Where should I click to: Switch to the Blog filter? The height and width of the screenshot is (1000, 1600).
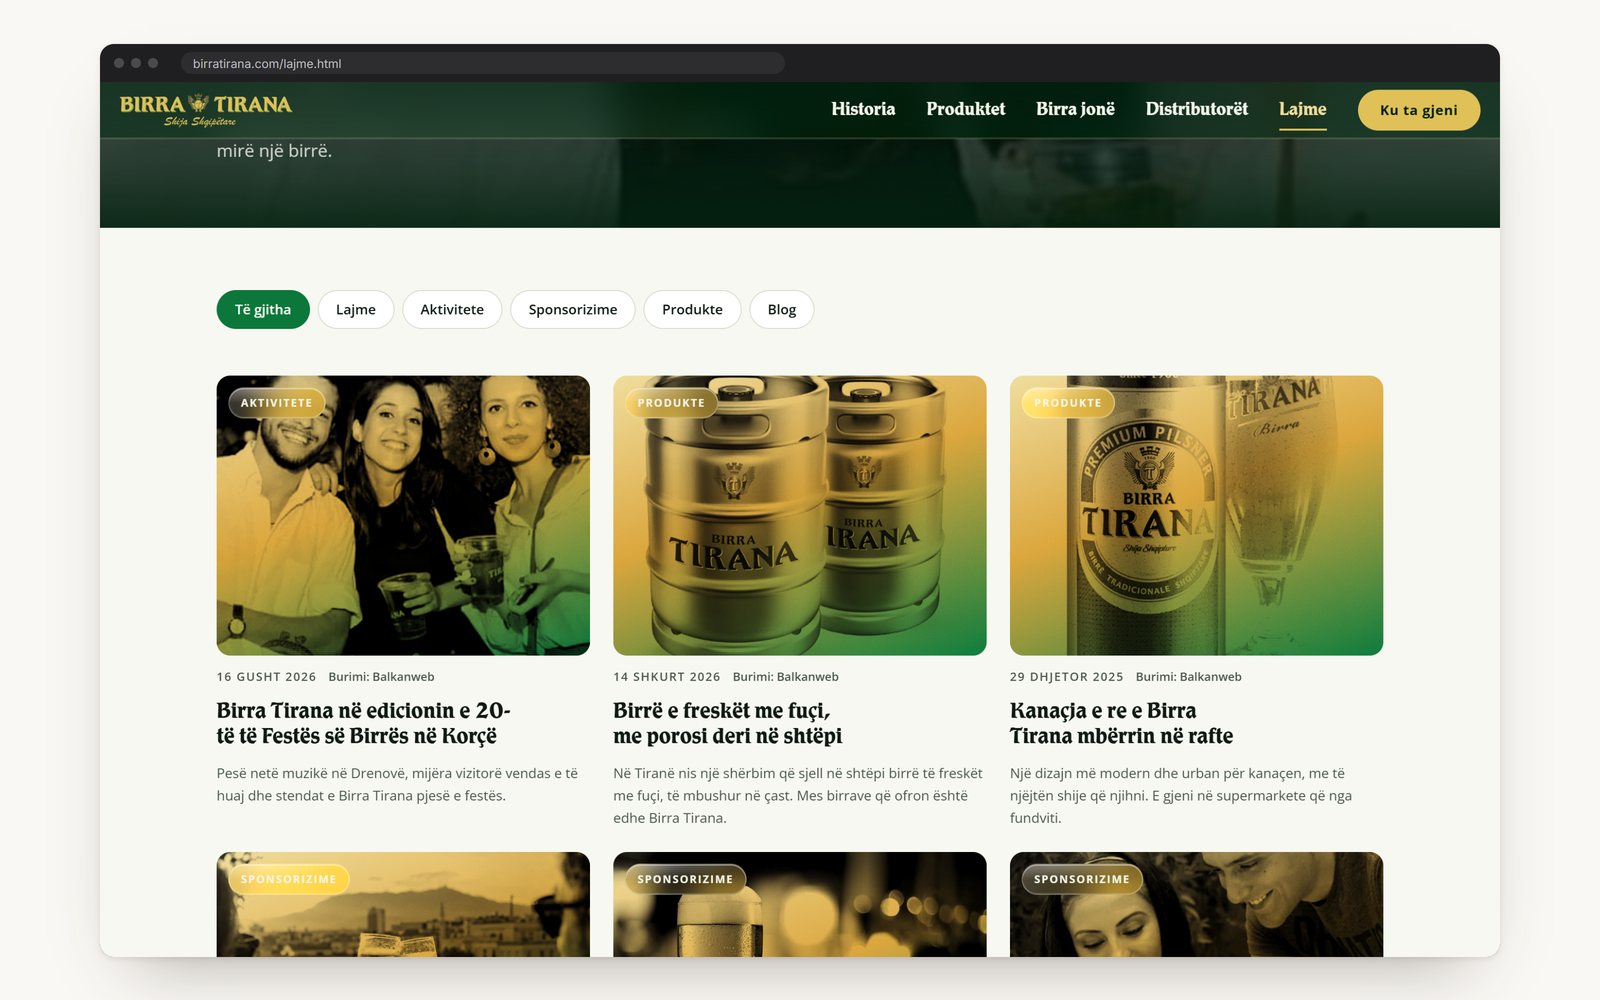782,310
